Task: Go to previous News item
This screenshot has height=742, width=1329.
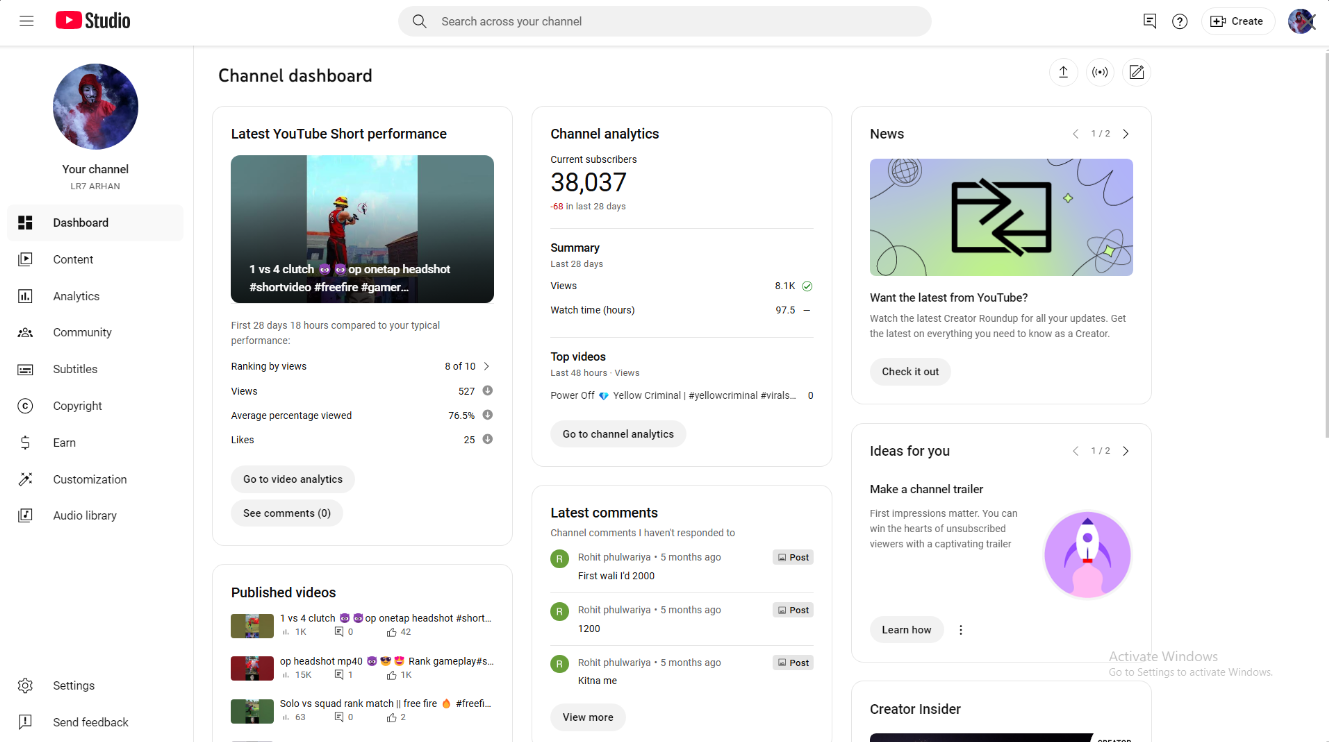Action: 1076,134
